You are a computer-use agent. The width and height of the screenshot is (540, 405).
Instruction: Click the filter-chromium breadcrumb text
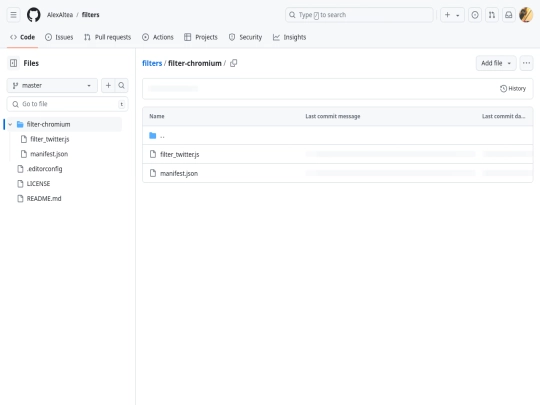(x=195, y=63)
